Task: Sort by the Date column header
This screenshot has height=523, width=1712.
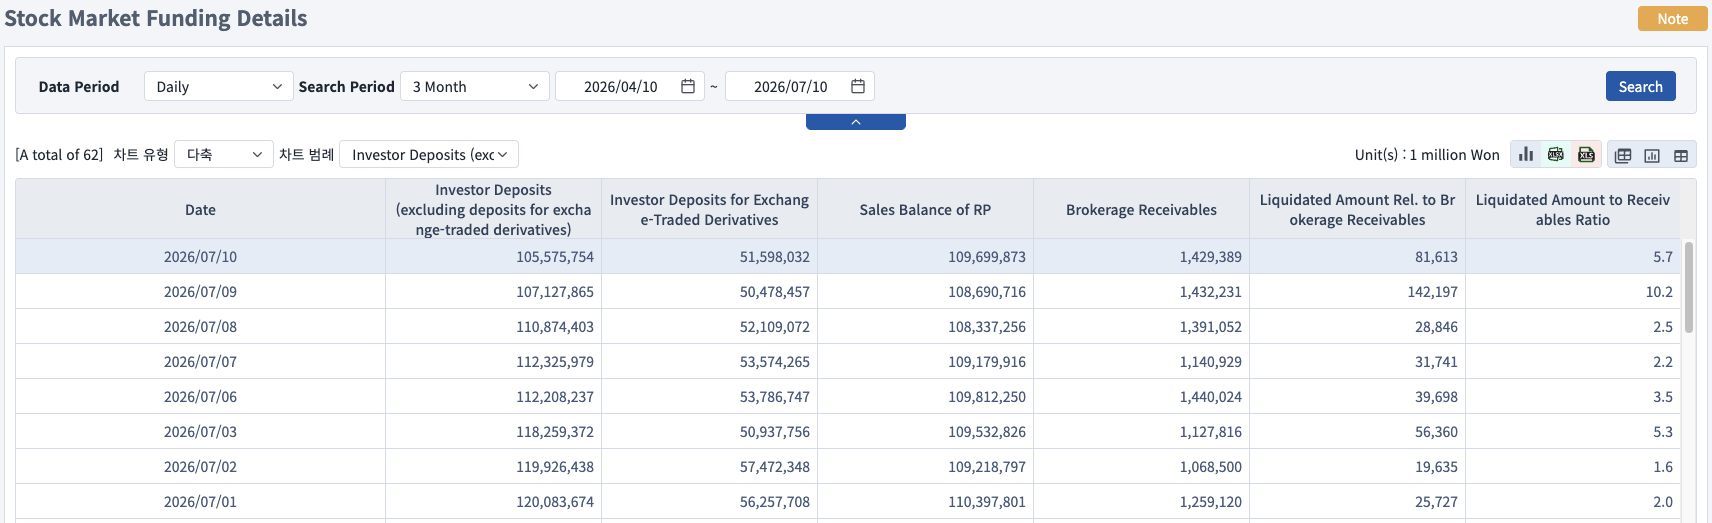Action: [x=200, y=209]
